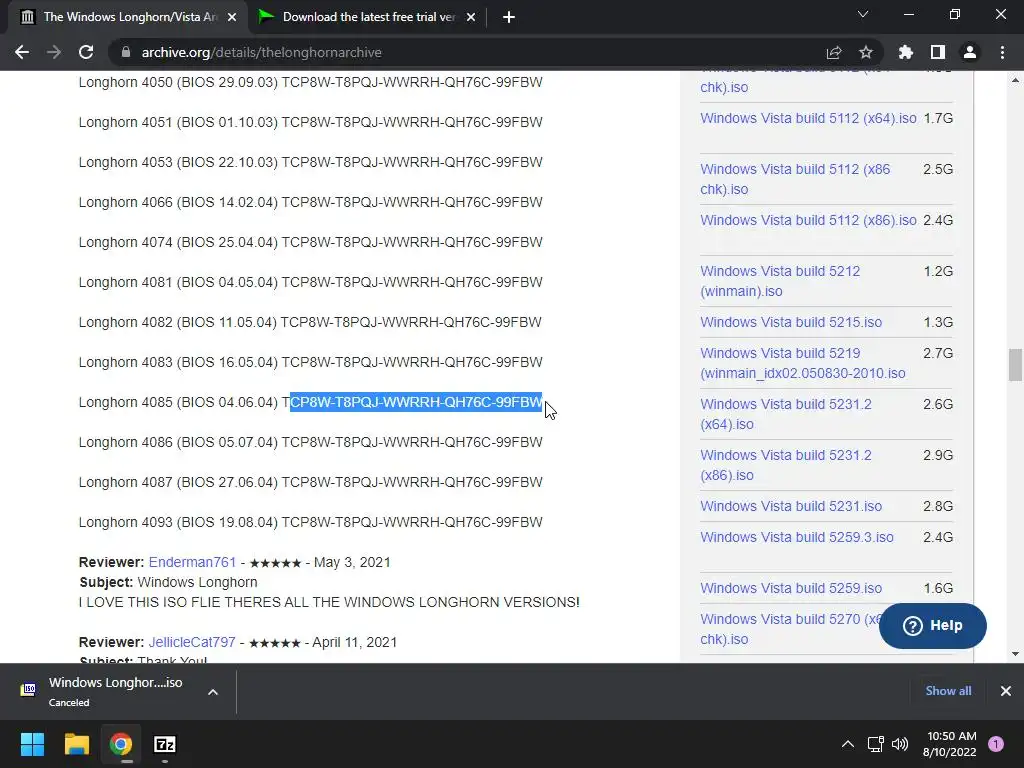Open reviewer Enderman761's profile

(x=192, y=562)
